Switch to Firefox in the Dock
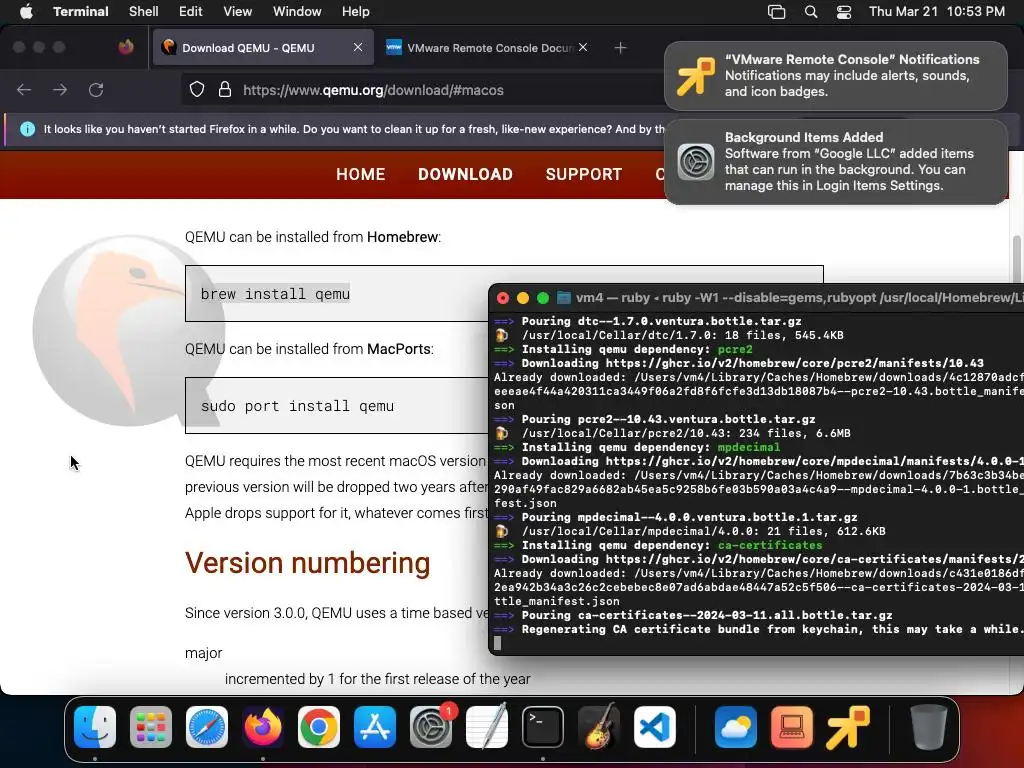Viewport: 1024px width, 768px height. click(x=263, y=727)
